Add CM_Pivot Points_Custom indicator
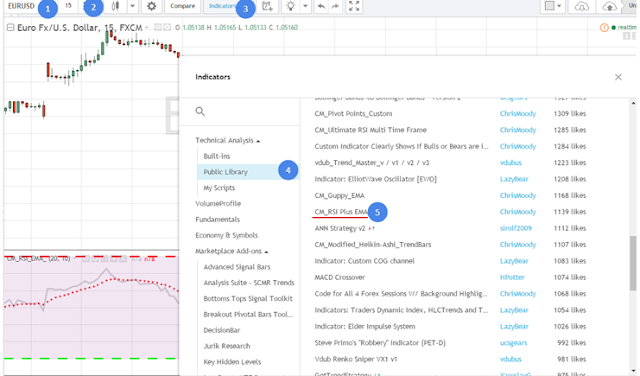This screenshot has width=640, height=376. [353, 113]
